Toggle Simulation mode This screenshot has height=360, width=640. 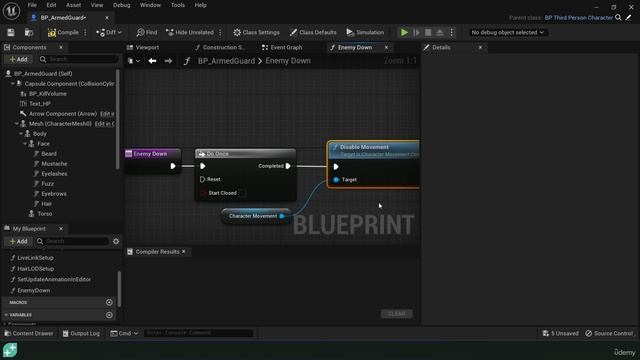[x=365, y=32]
